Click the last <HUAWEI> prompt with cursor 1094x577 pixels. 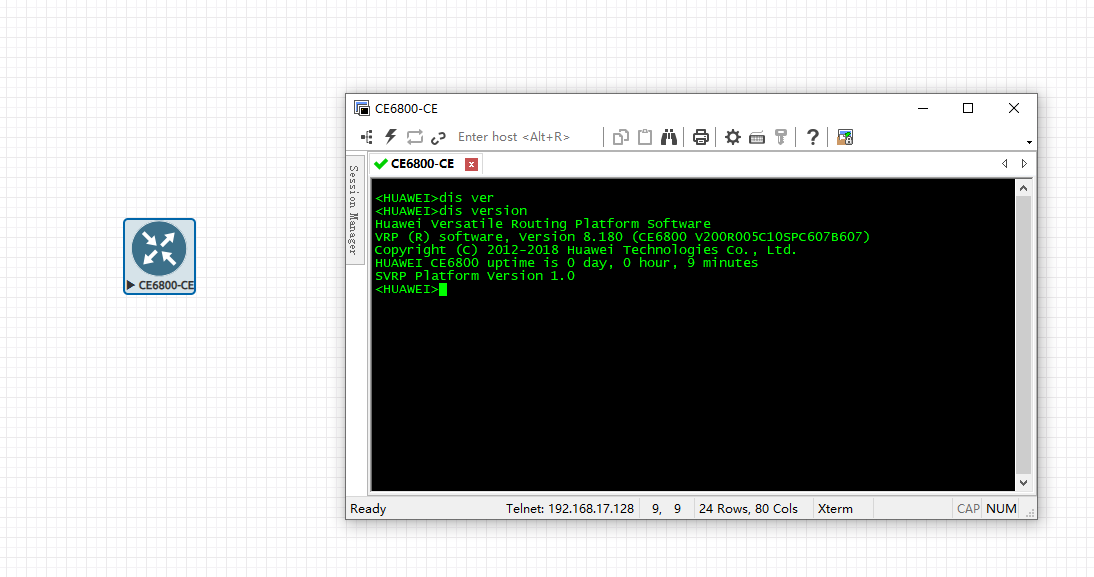point(410,289)
